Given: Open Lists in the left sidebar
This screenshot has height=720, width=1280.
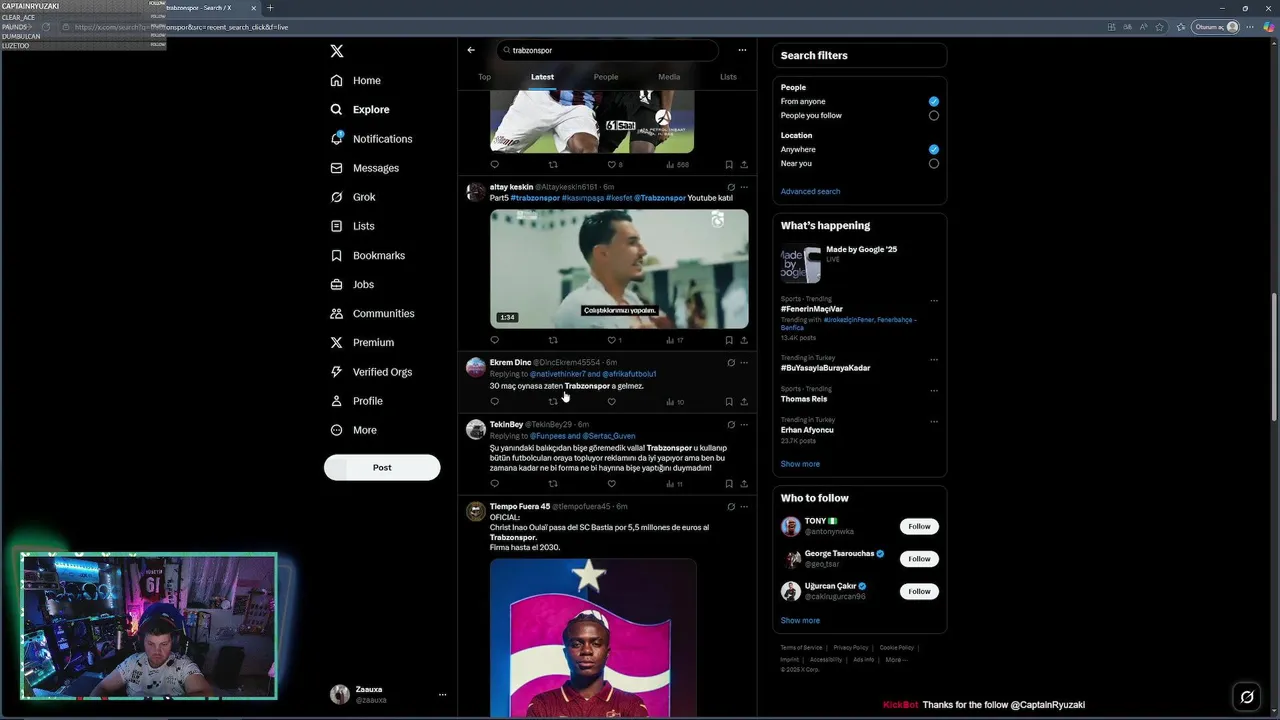Looking at the screenshot, I should click(352, 226).
